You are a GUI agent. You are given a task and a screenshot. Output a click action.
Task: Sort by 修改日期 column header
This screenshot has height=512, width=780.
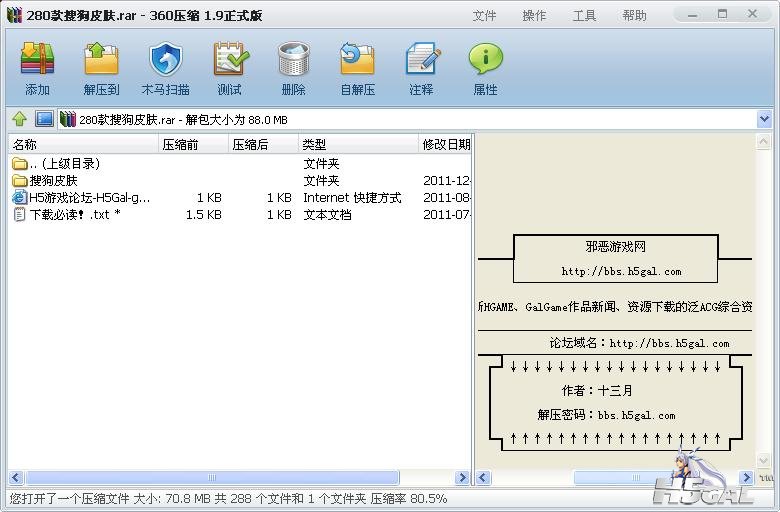446,144
